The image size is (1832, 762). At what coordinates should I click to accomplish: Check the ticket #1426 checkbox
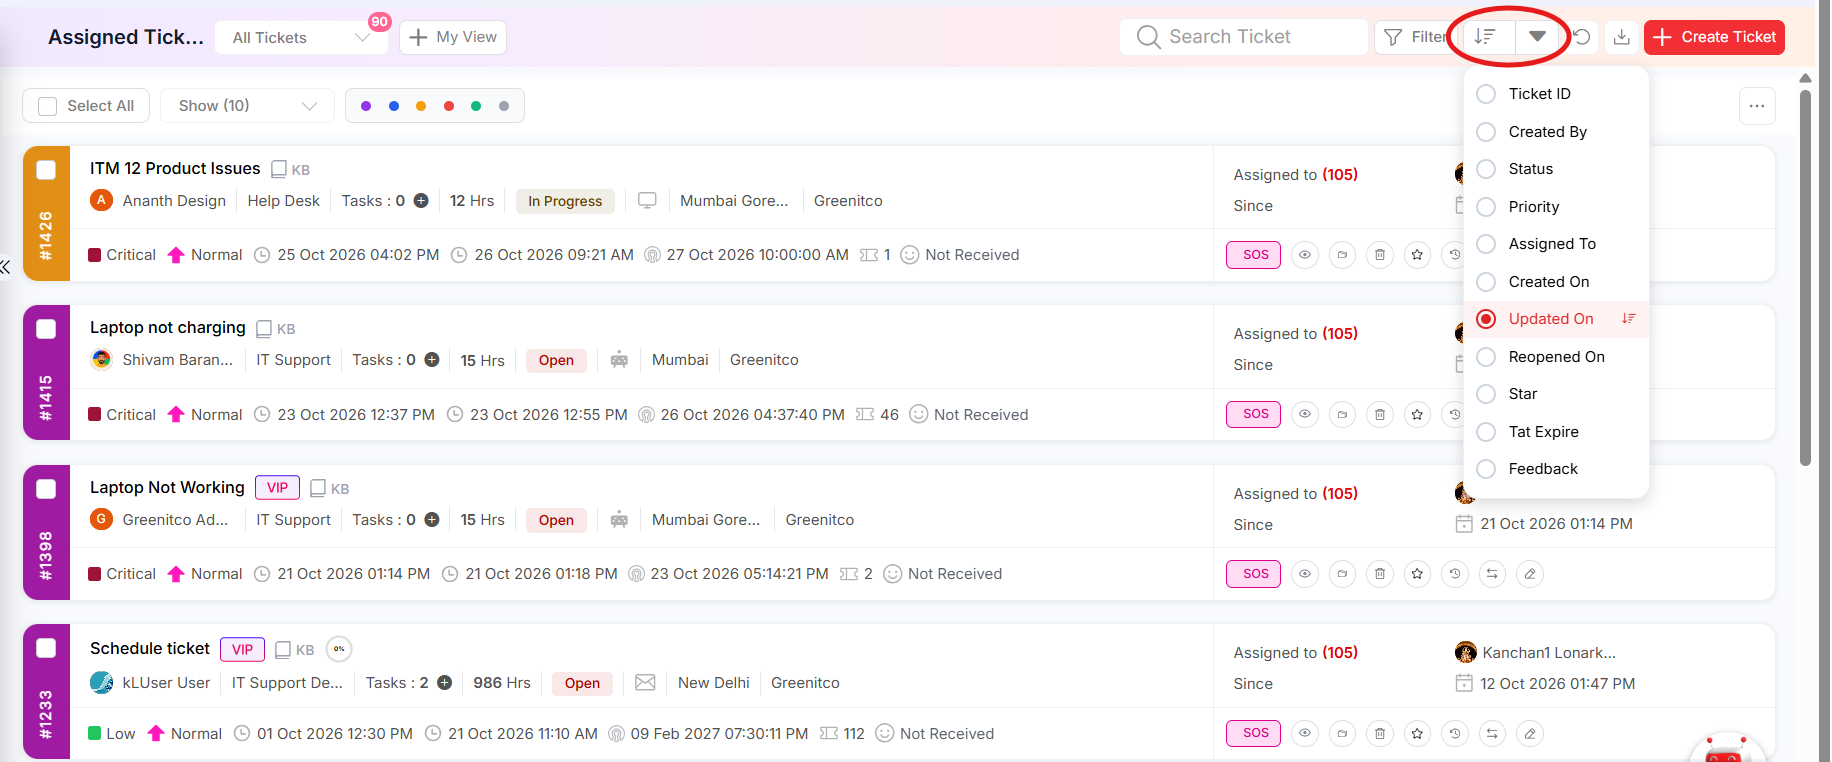pyautogui.click(x=46, y=170)
